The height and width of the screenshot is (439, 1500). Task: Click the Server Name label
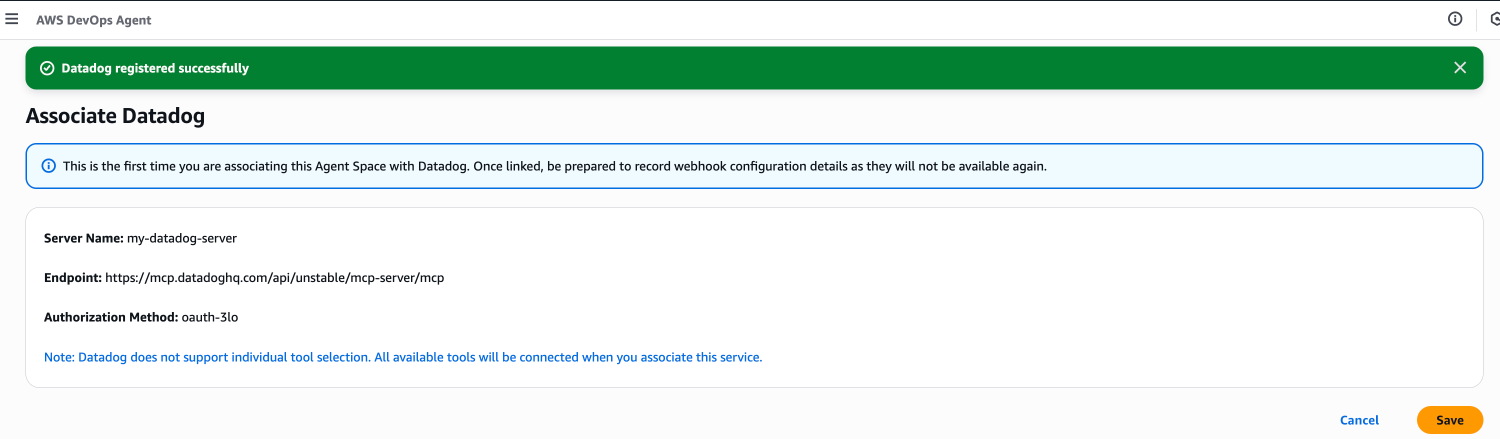[83, 238]
